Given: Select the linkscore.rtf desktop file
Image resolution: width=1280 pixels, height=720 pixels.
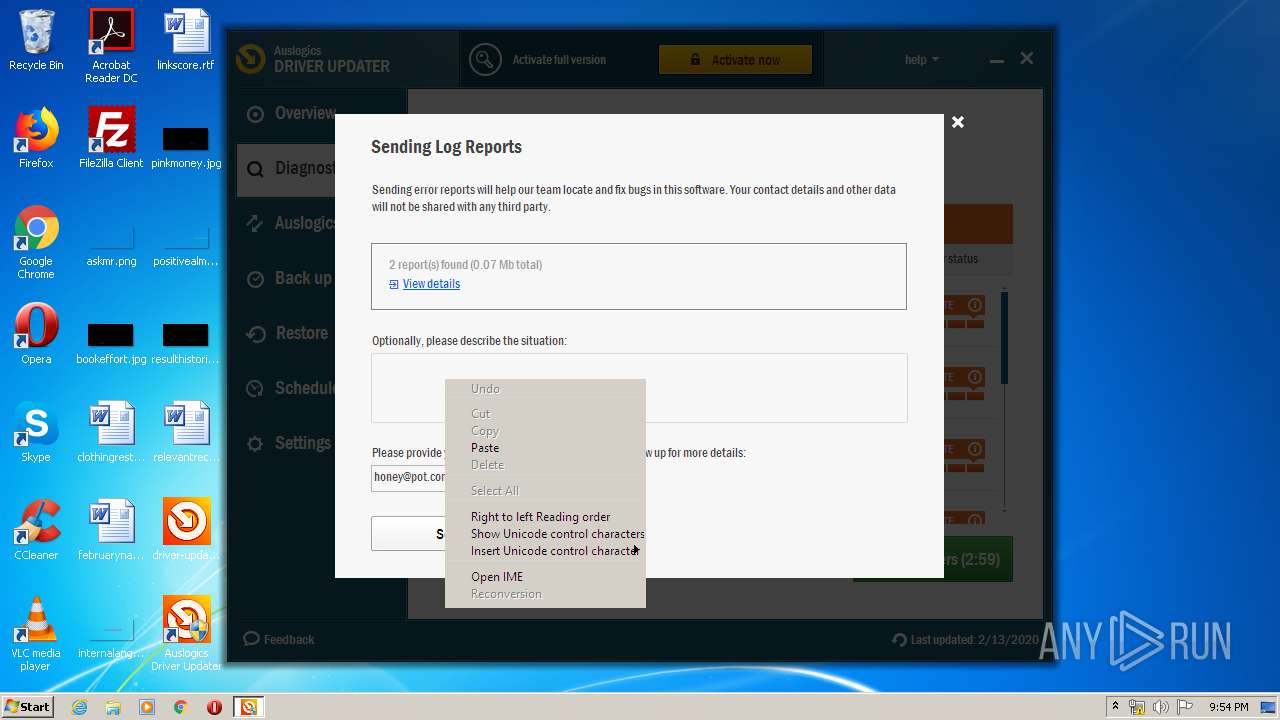Looking at the screenshot, I should click(x=186, y=40).
